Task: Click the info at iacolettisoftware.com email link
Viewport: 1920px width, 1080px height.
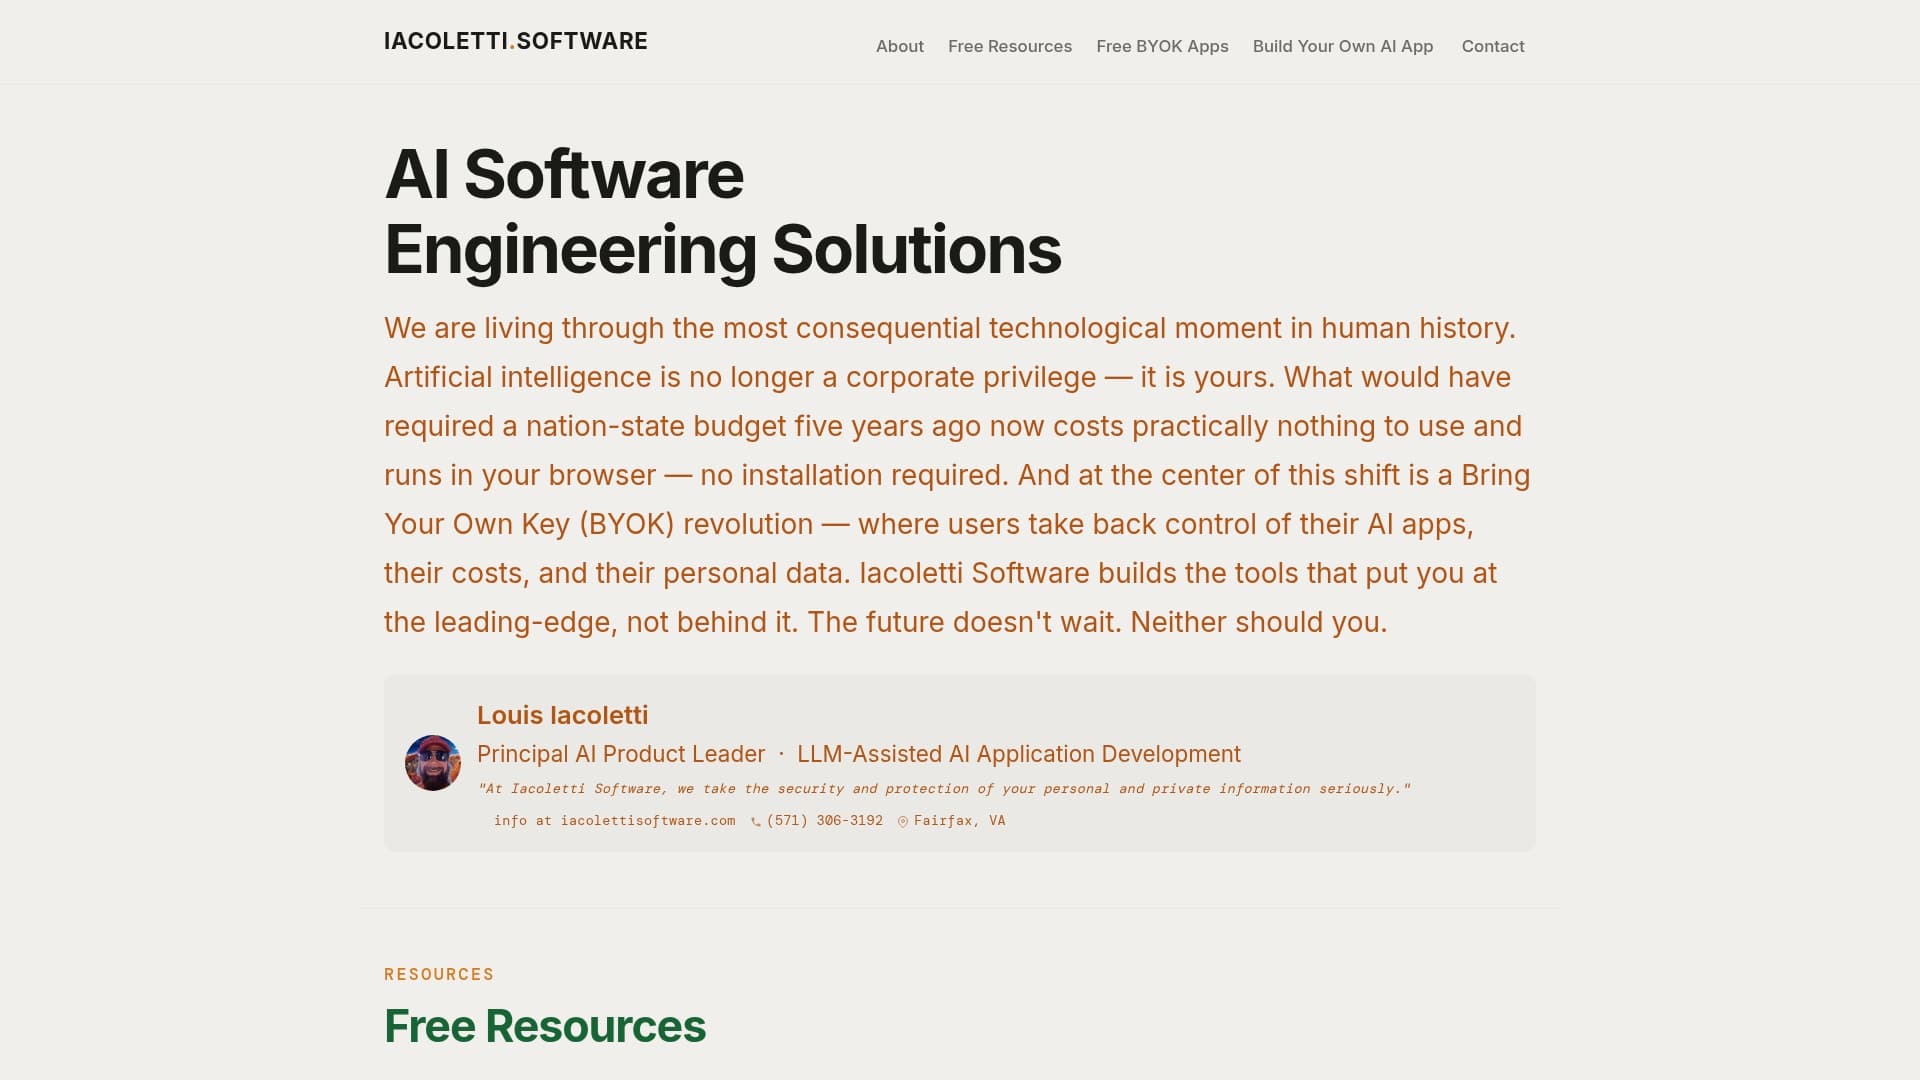Action: coord(614,820)
